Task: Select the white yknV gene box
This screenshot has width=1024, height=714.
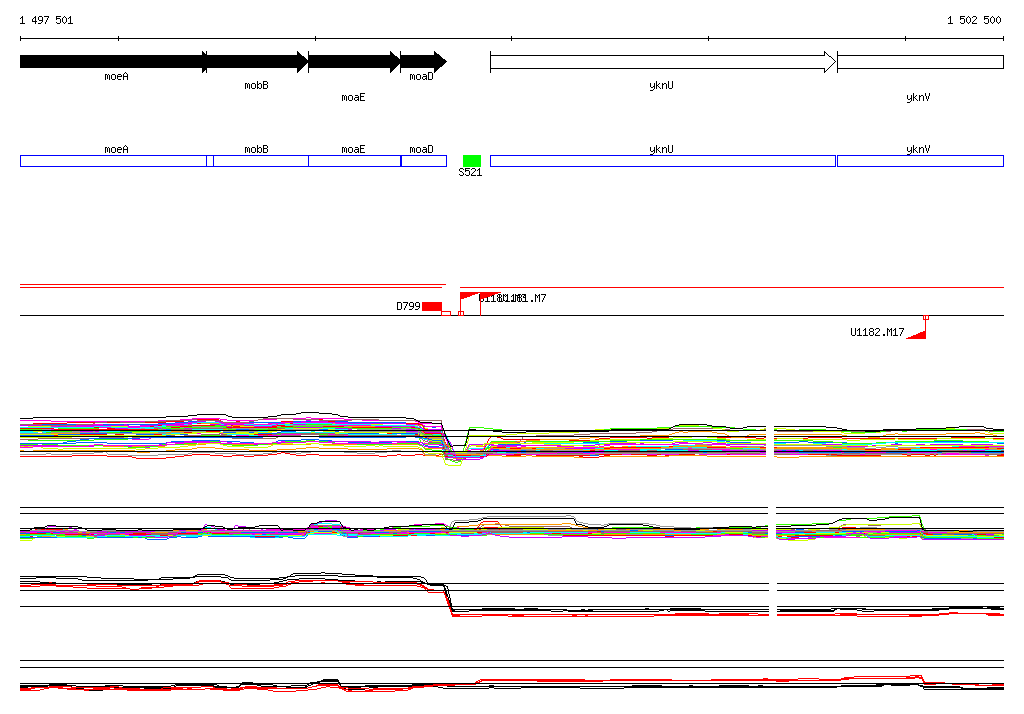Action: pyautogui.click(x=920, y=62)
